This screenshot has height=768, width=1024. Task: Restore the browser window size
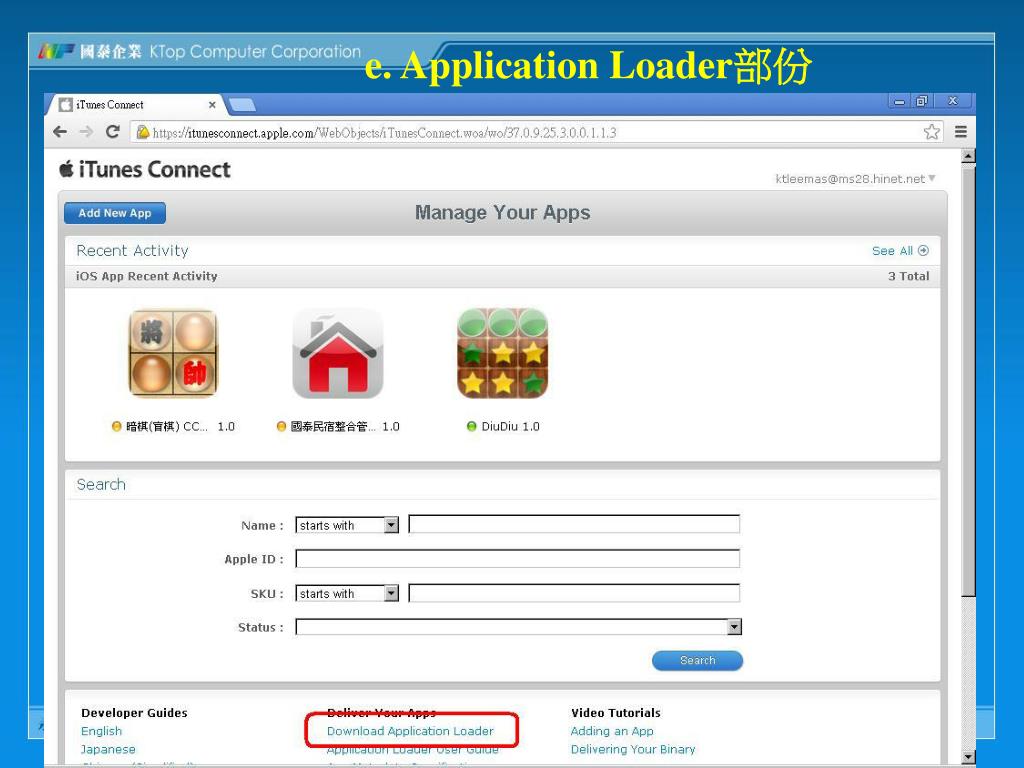921,101
